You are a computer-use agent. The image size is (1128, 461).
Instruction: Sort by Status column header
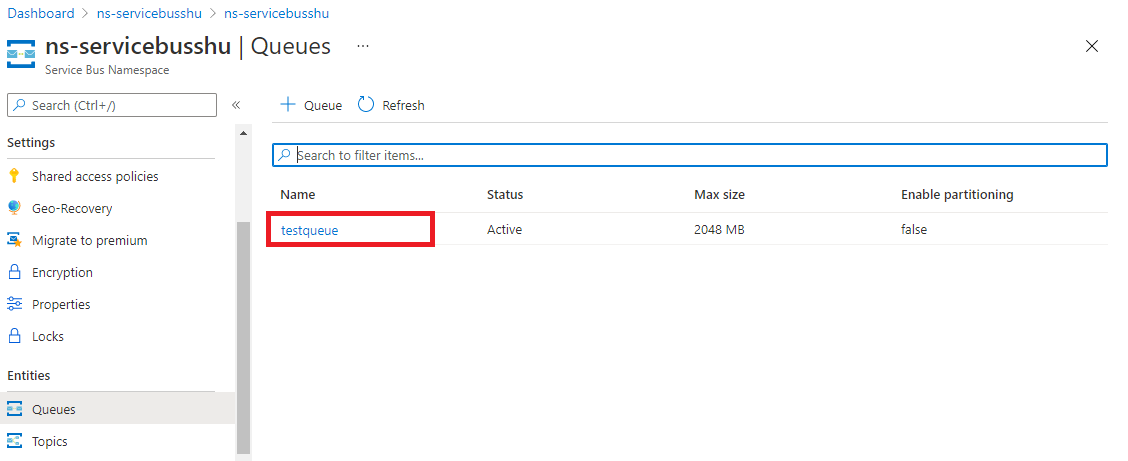point(505,194)
